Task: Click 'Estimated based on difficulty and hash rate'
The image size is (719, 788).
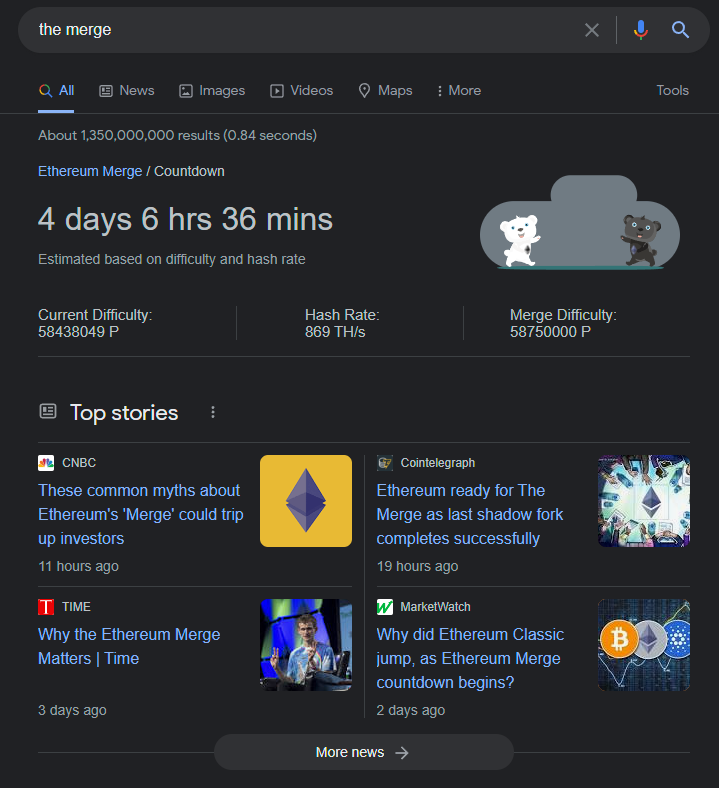Action: [172, 259]
